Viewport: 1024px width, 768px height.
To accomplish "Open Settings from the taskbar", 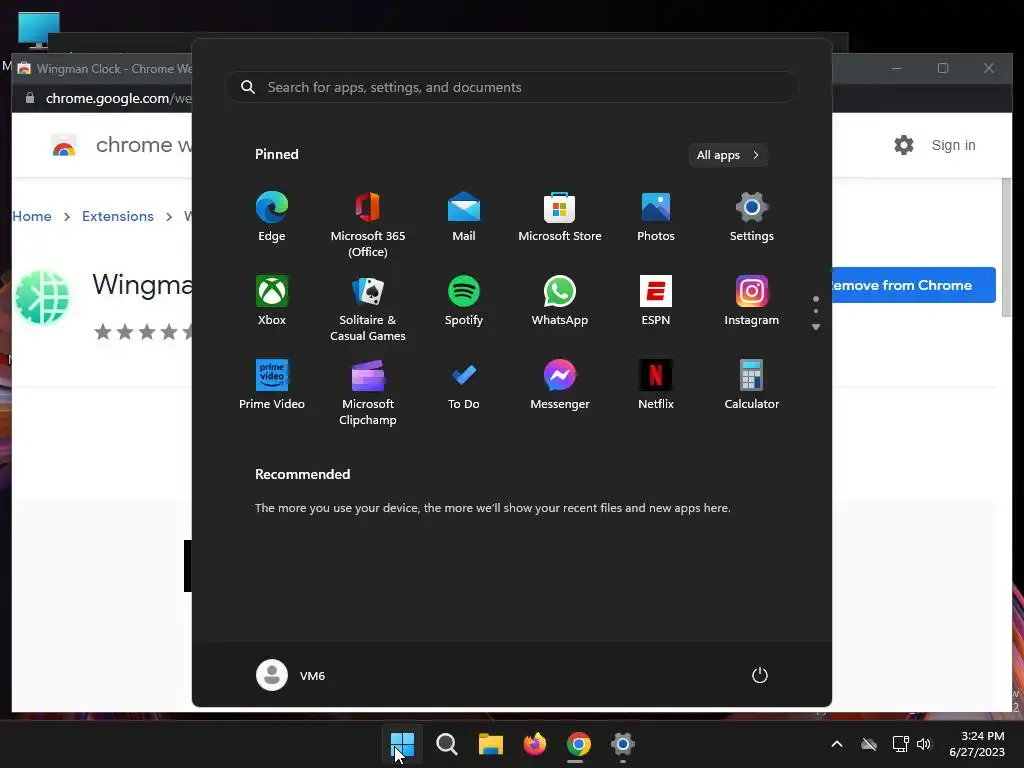I will 623,744.
